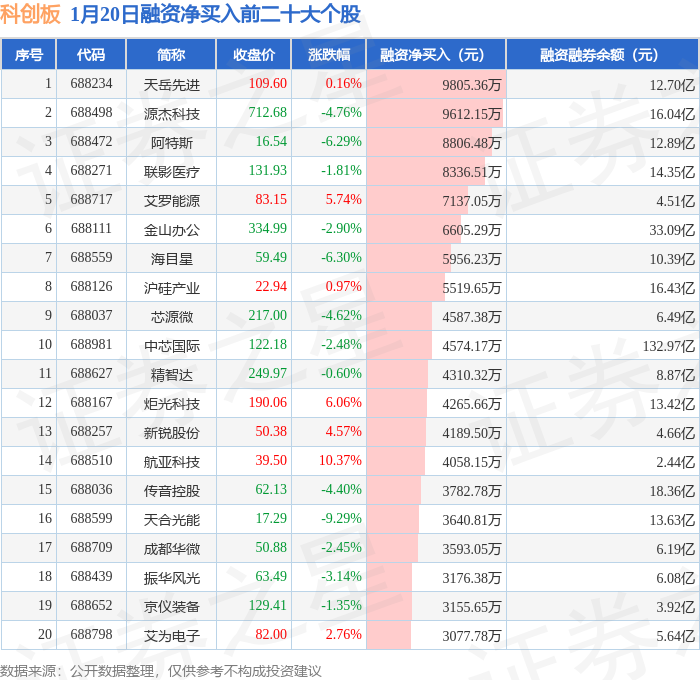This screenshot has width=700, height=680.
Task: Click net purchase value 4587.38万
Action: [471, 317]
